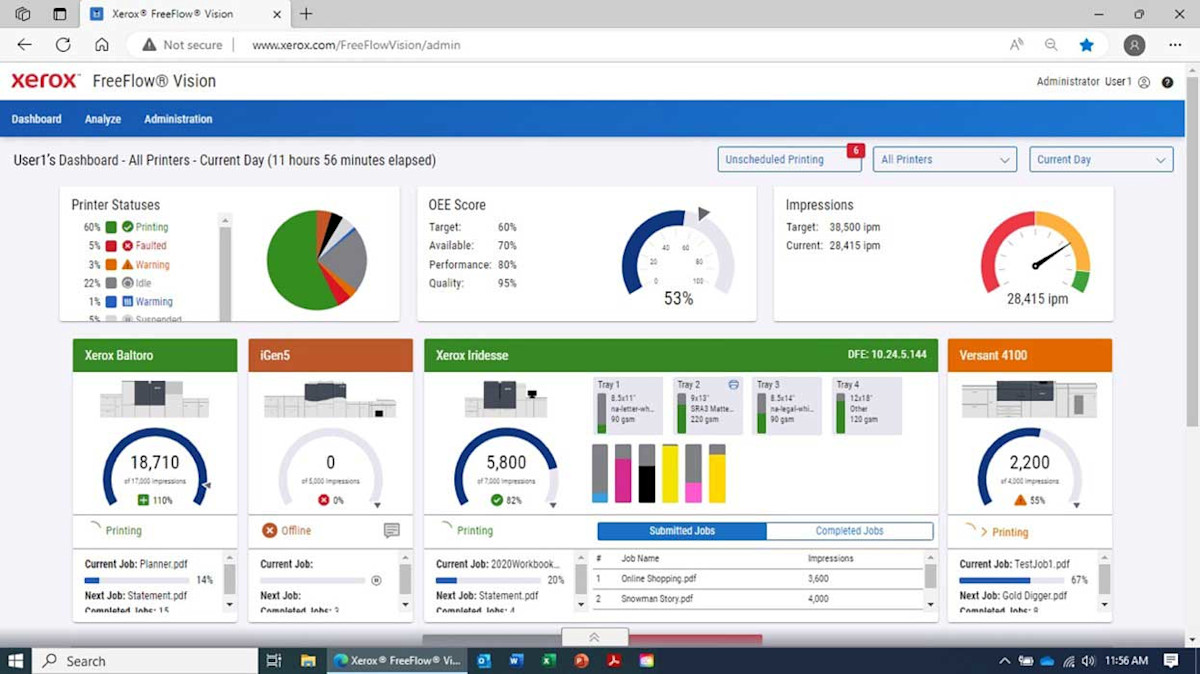Image resolution: width=1200 pixels, height=674 pixels.
Task: Open the help question mark icon
Action: pyautogui.click(x=1167, y=82)
